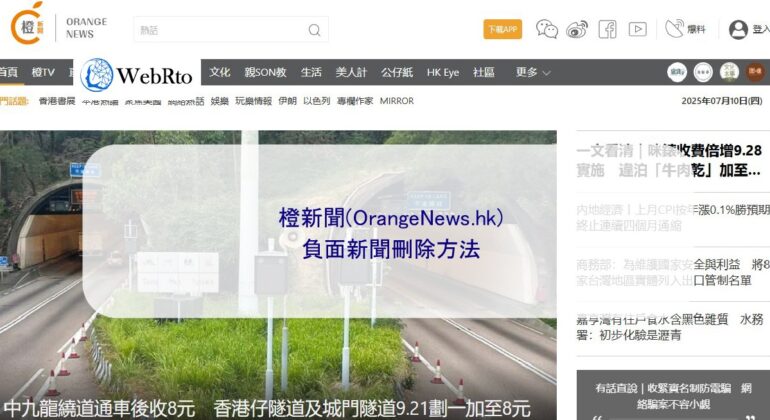Select the 娛樂 hot topic
This screenshot has height=420, width=770.
tap(220, 101)
